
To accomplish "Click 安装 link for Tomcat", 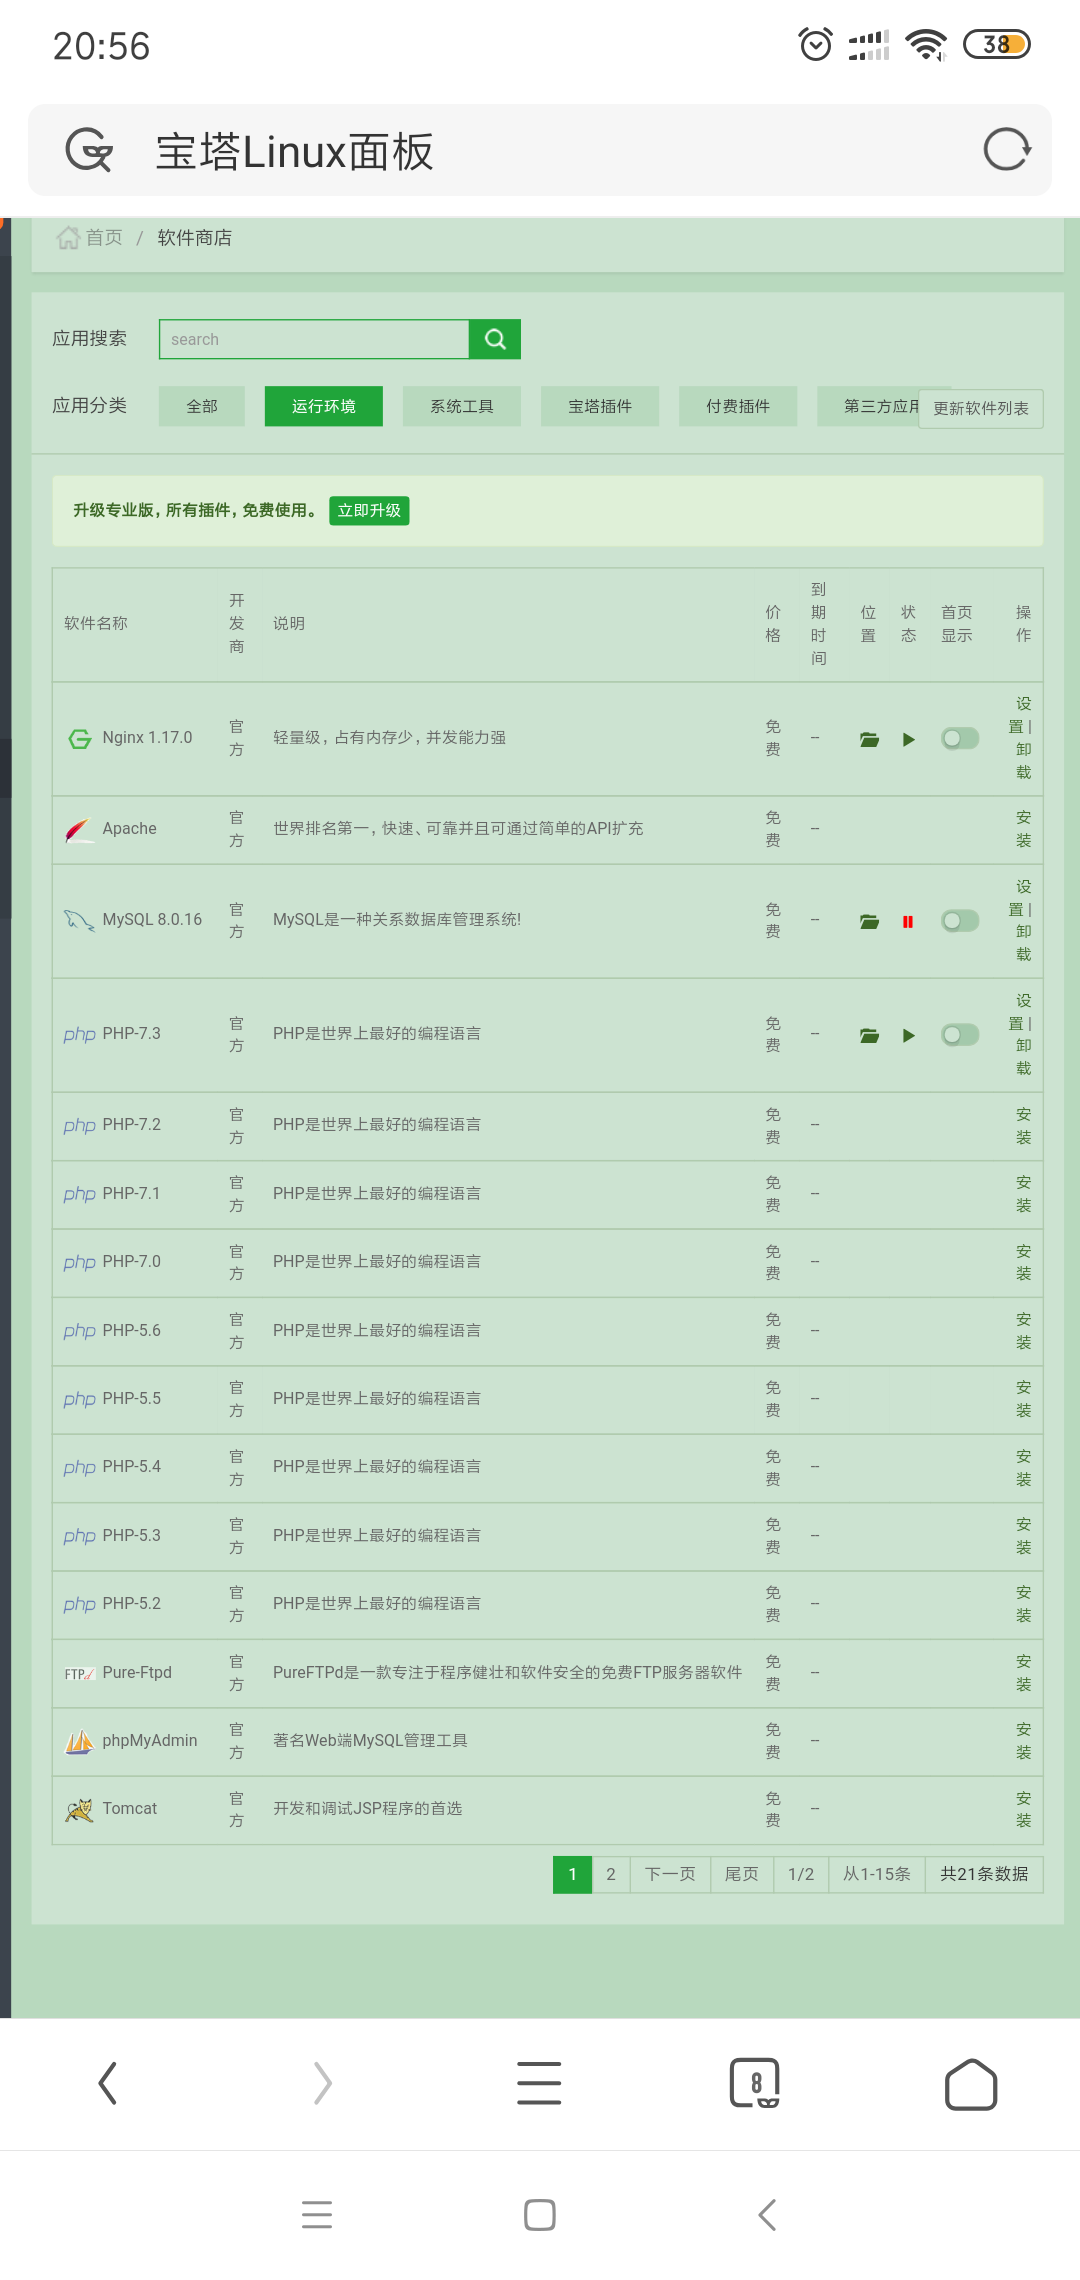I will [1023, 1810].
